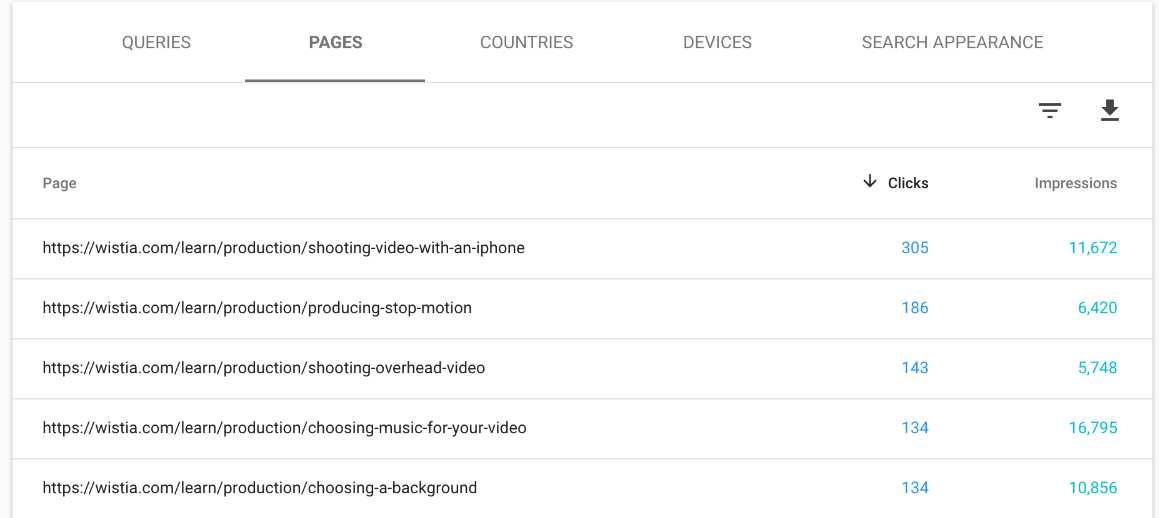Select the choosing-music-for-your-video page URL
1159x518 pixels.
[284, 428]
